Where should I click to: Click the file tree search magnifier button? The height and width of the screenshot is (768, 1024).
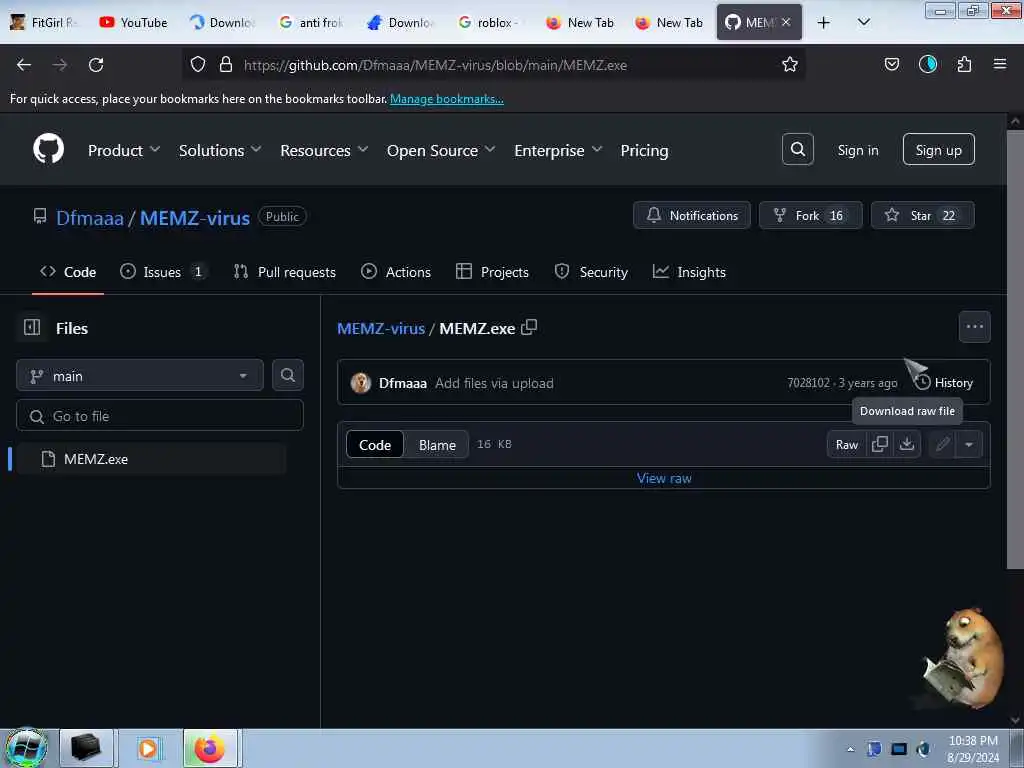tap(287, 375)
